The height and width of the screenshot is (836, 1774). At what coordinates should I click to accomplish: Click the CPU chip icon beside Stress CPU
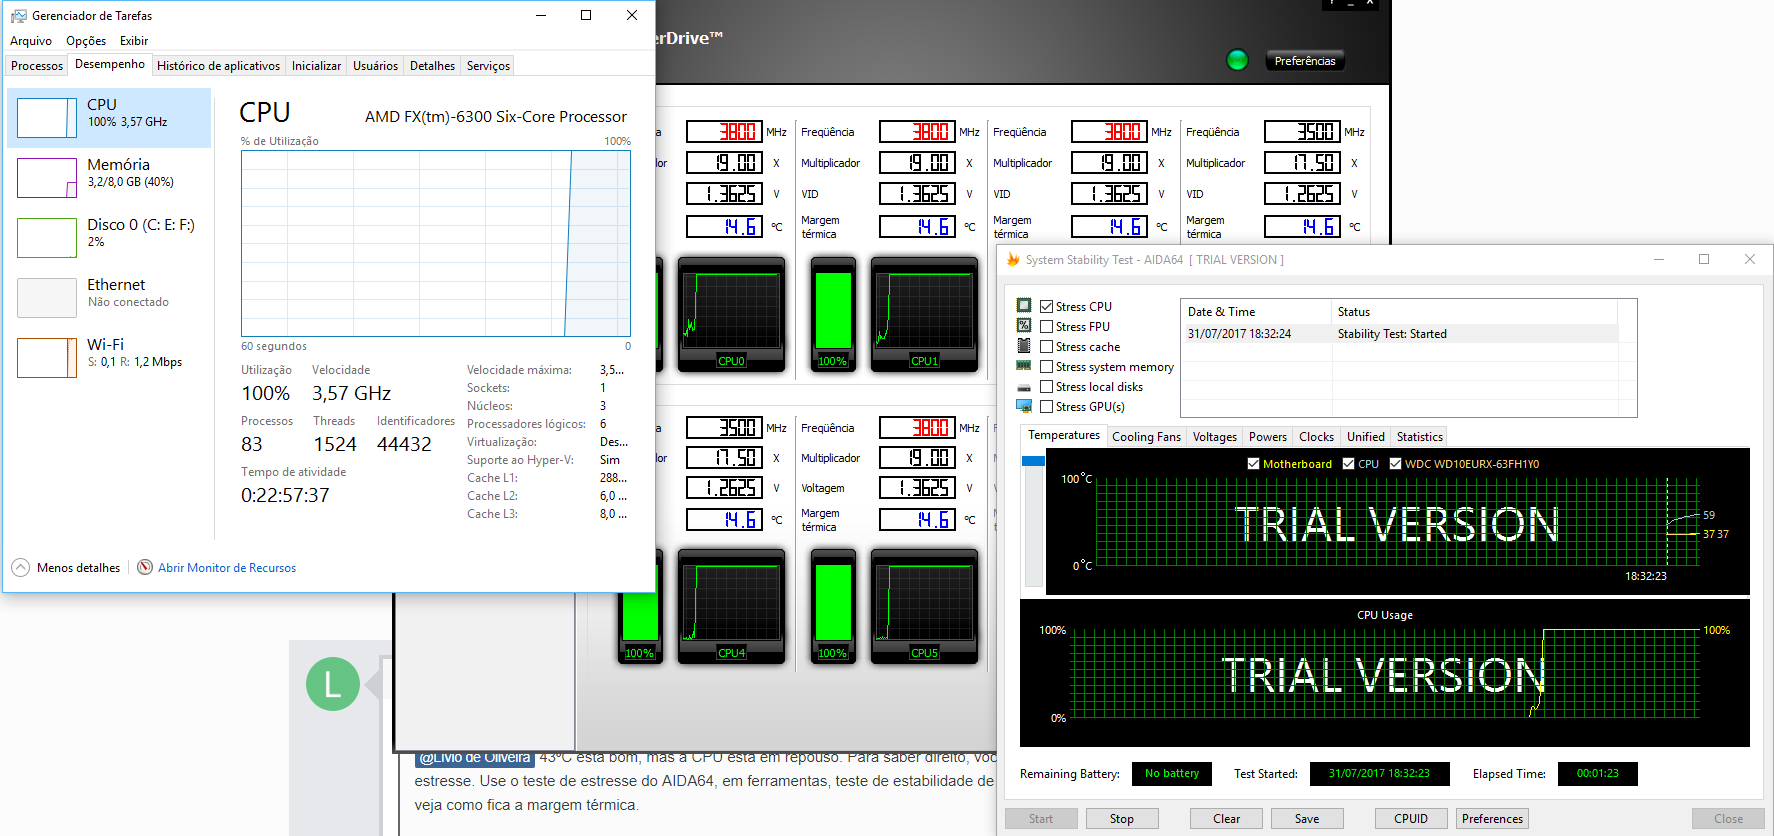[1024, 305]
